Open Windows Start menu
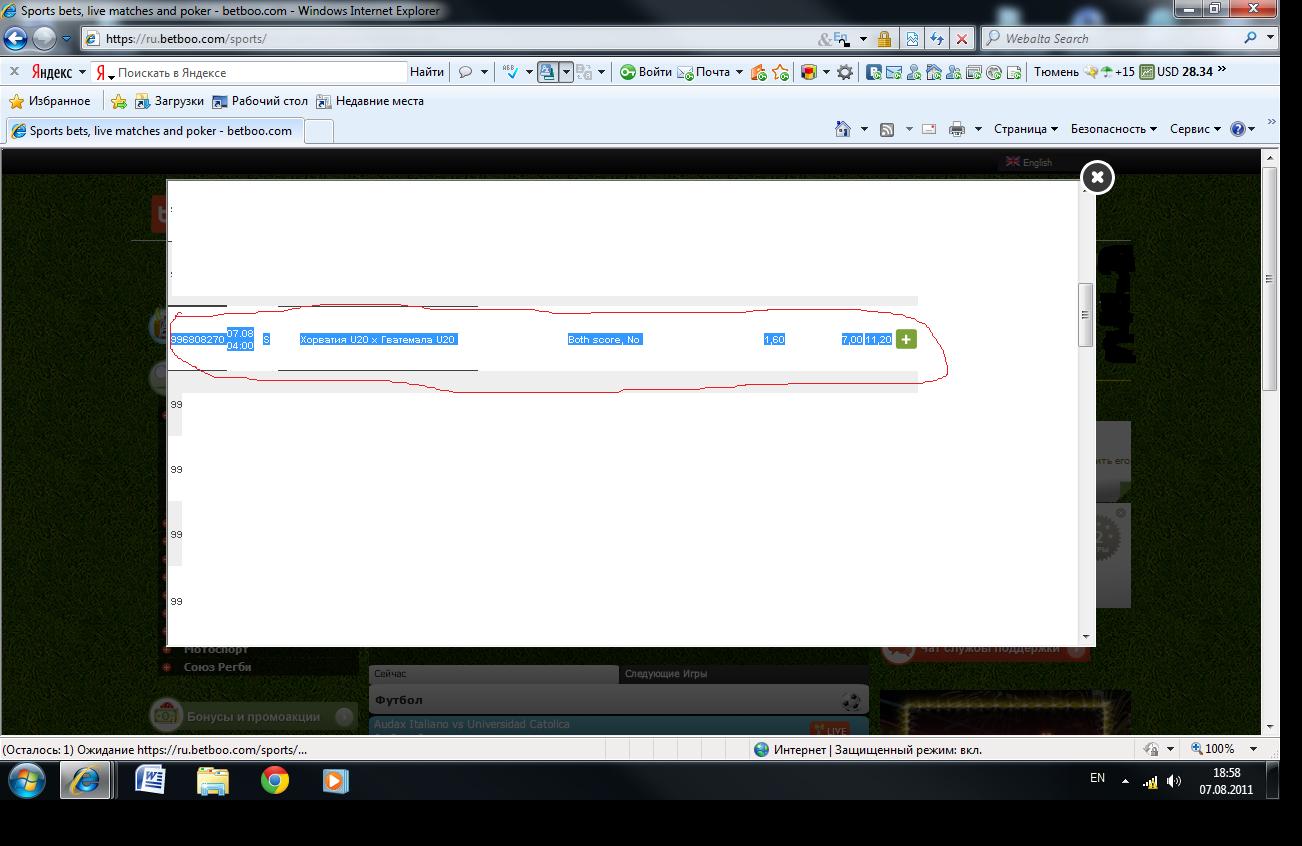1302x846 pixels. (x=28, y=780)
